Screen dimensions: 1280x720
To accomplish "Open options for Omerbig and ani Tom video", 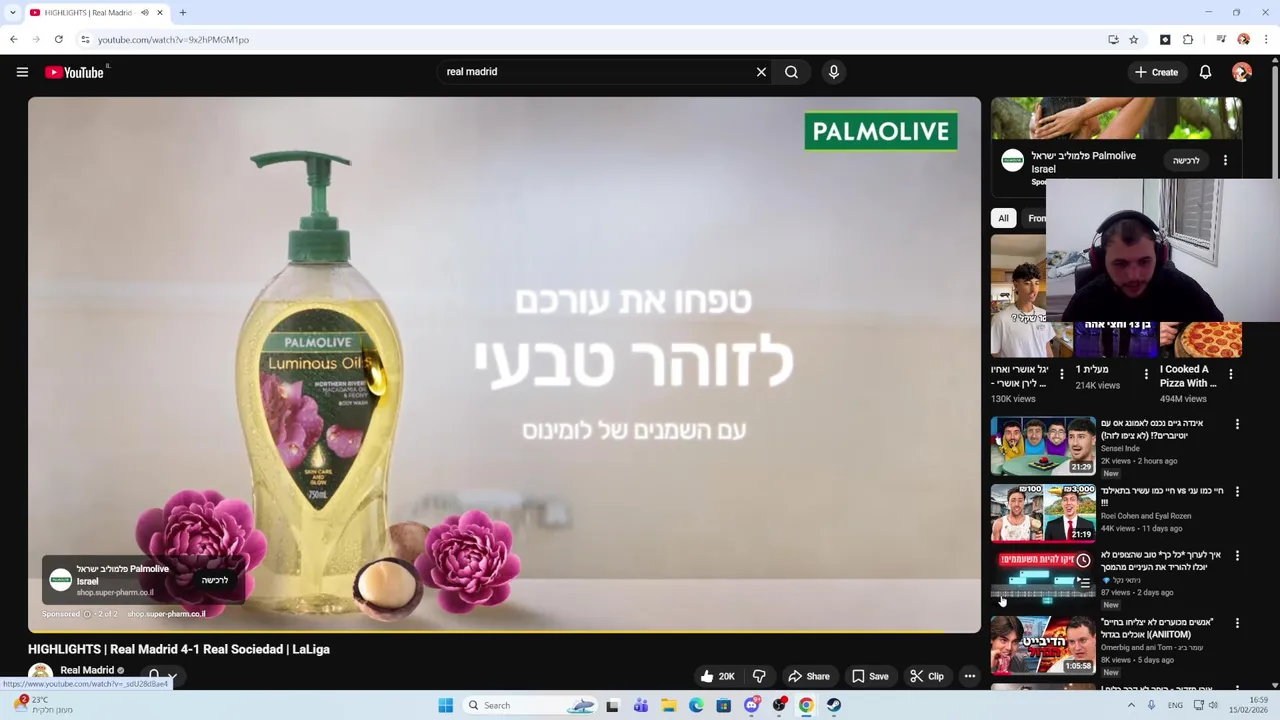I will click(1237, 623).
